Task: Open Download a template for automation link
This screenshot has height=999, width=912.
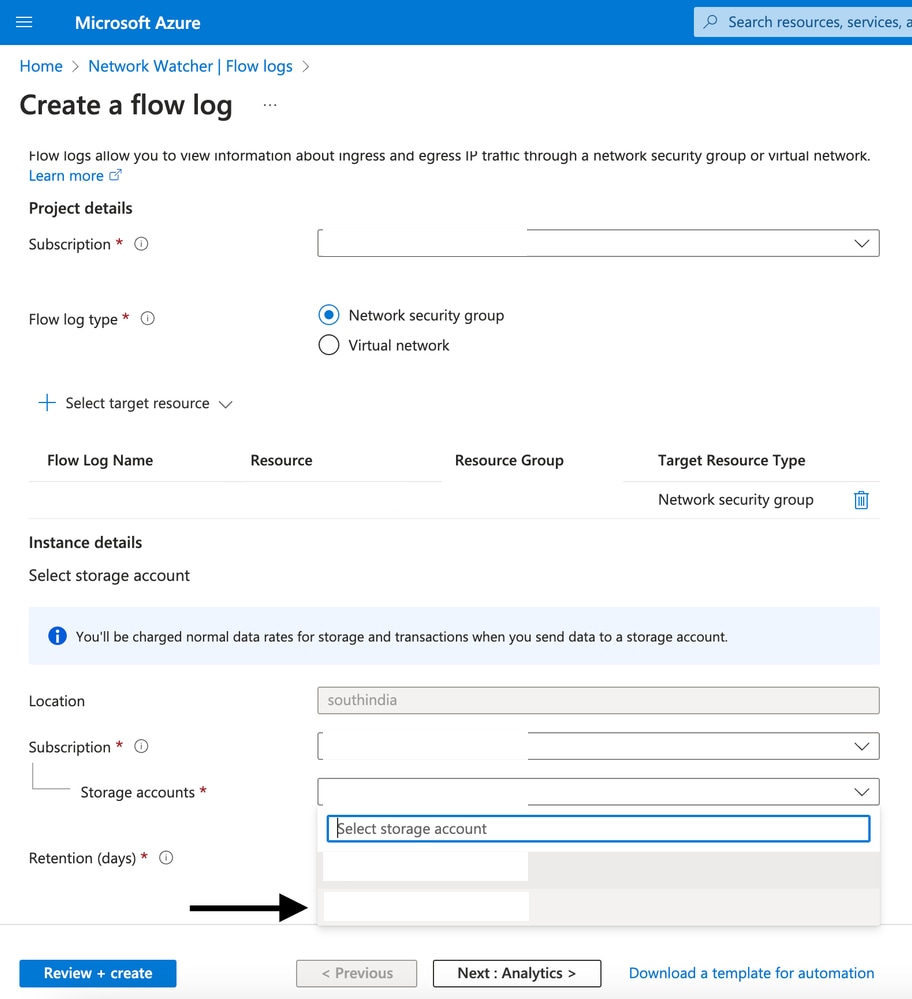Action: 751,973
